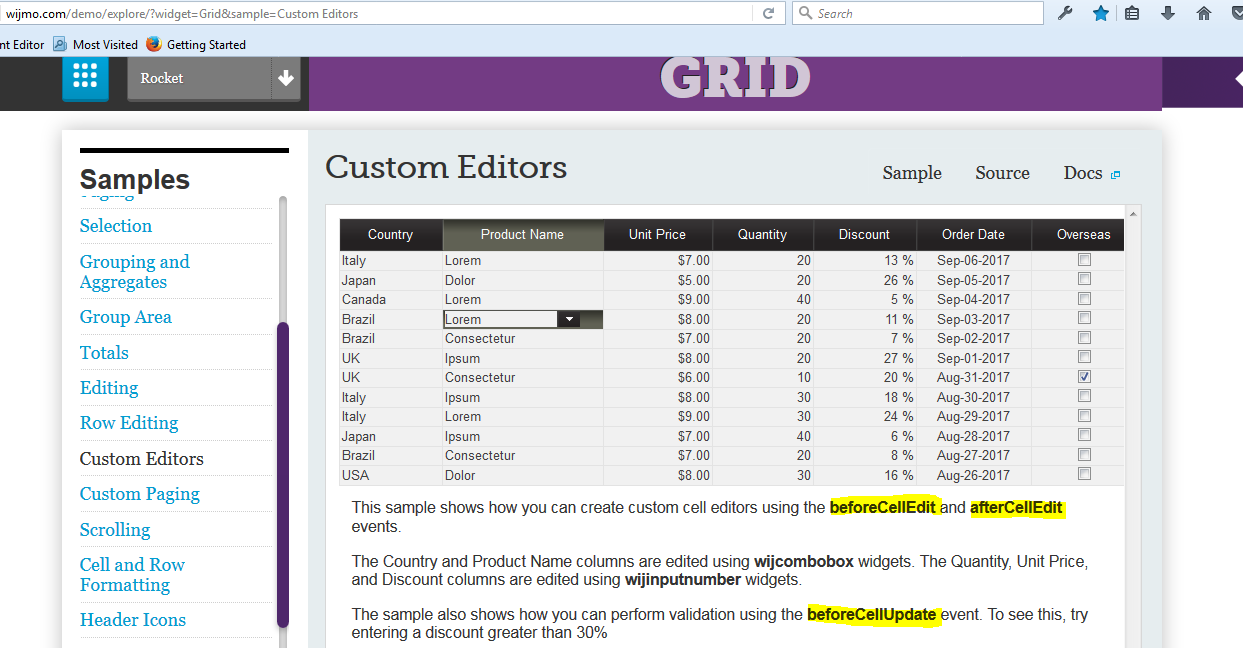Click the quantity 10 cell

[x=763, y=377]
